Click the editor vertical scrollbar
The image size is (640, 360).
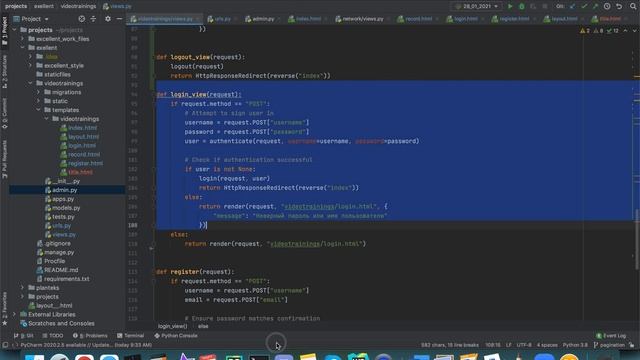click(x=637, y=239)
